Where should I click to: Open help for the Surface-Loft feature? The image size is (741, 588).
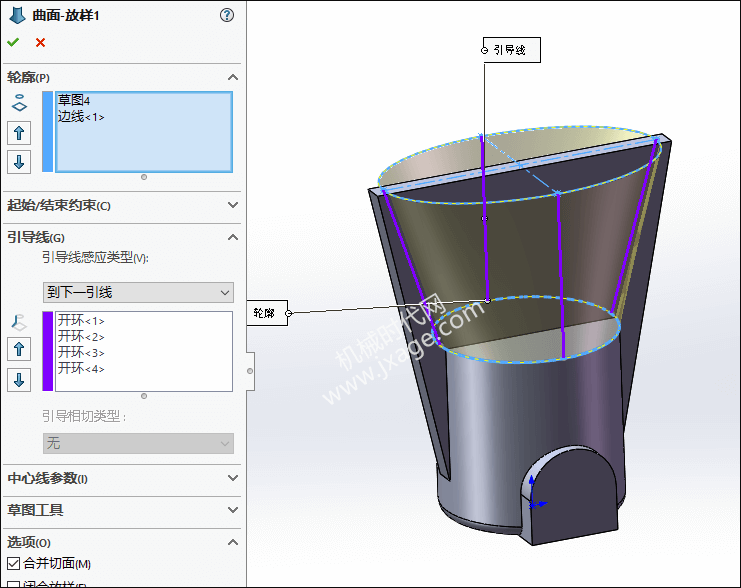[227, 15]
